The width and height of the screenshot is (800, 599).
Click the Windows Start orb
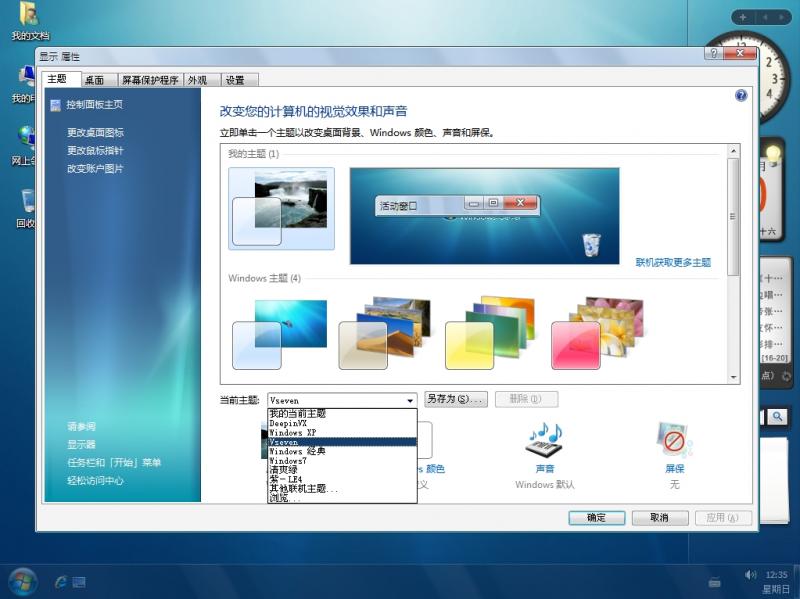[x=22, y=582]
